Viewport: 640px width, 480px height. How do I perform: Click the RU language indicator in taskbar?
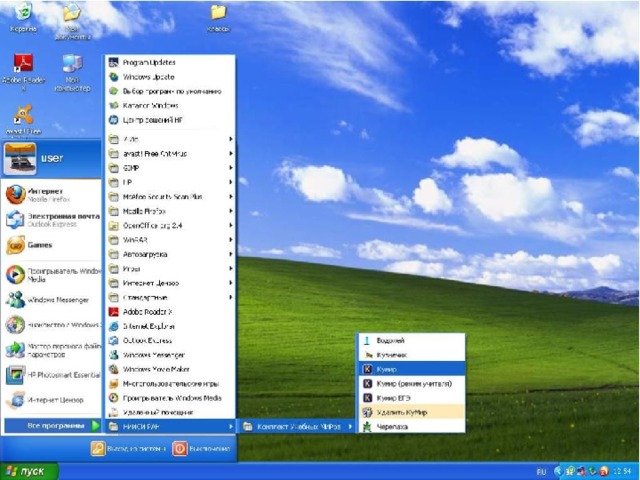point(542,471)
